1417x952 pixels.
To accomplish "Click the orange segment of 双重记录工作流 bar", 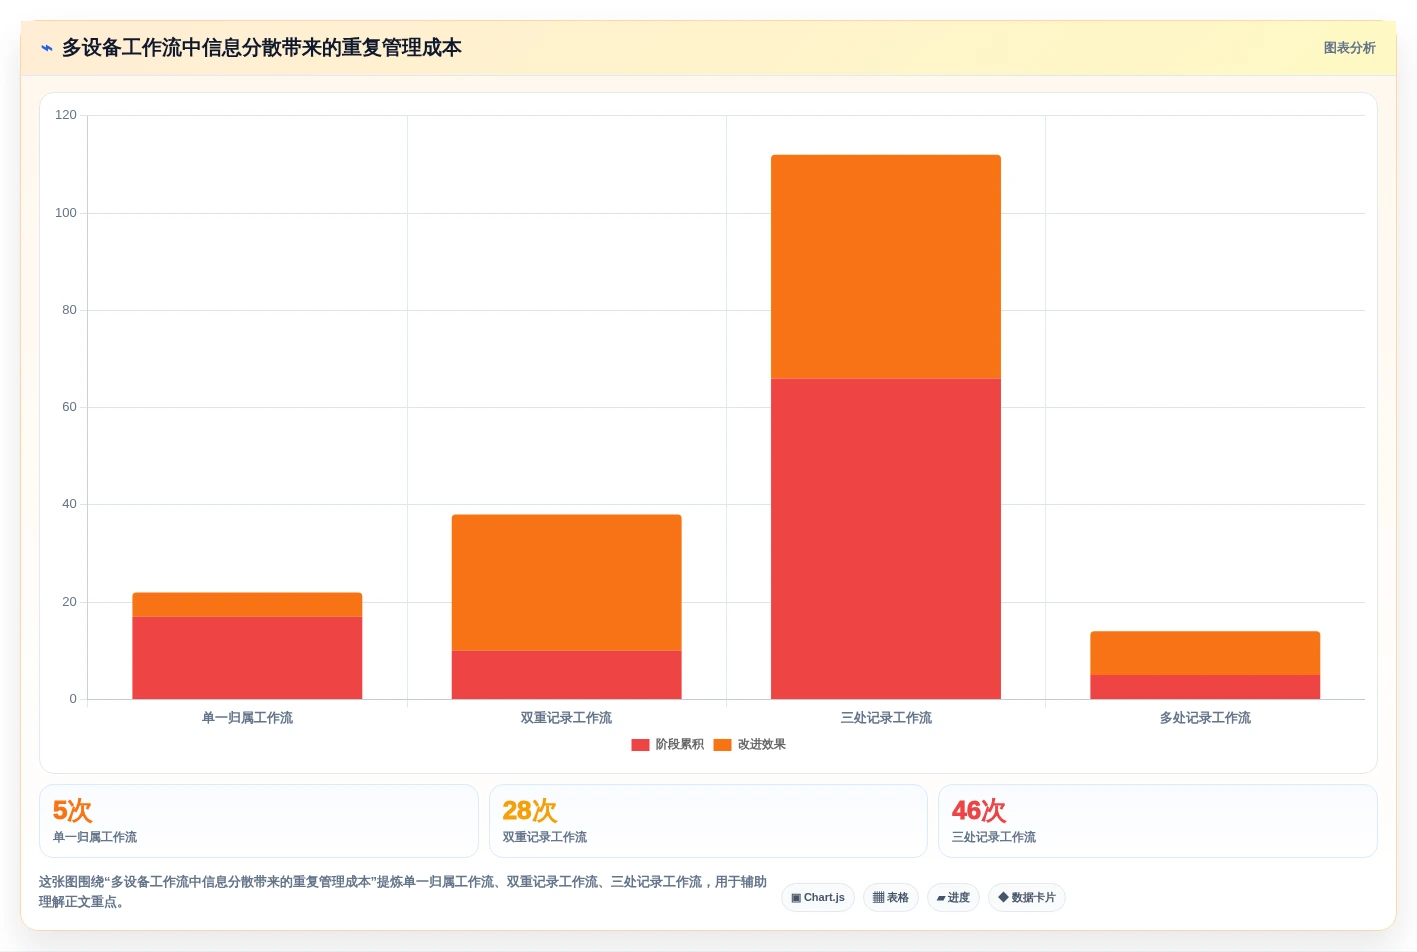I will 566,583.
